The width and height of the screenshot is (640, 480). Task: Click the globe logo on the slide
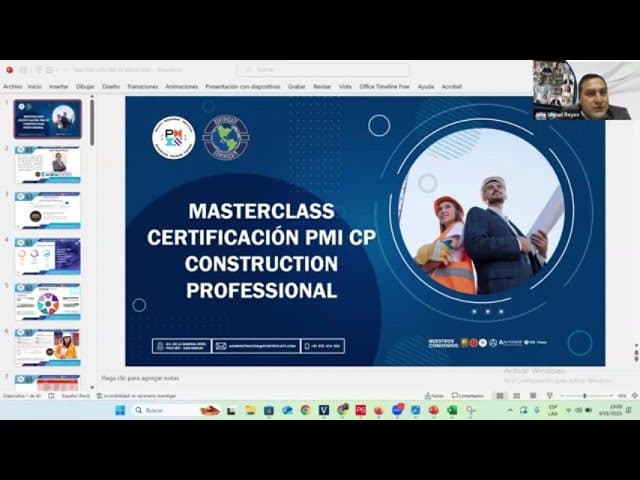pos(226,137)
